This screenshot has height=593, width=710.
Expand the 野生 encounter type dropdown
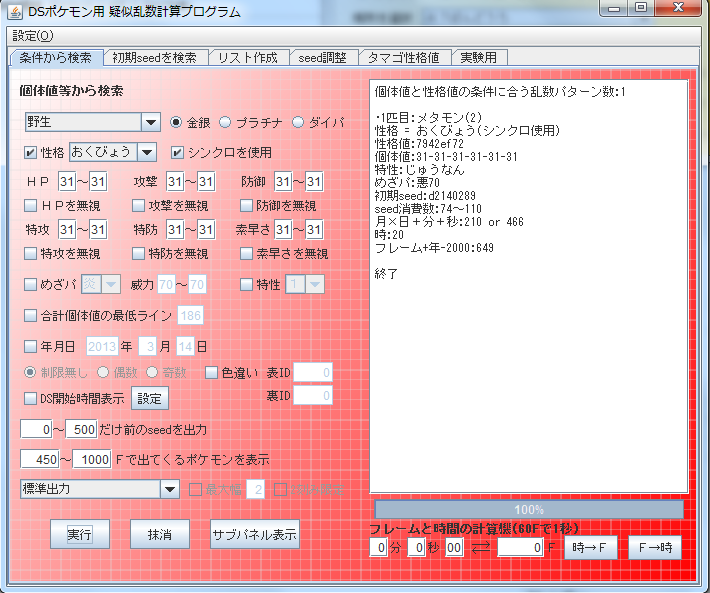tap(151, 122)
